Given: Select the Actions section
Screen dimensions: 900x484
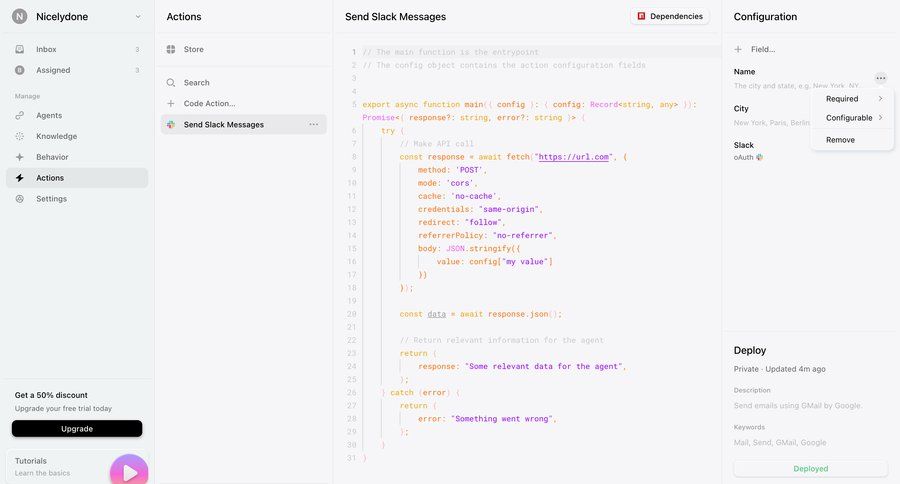Looking at the screenshot, I should 77,178.
